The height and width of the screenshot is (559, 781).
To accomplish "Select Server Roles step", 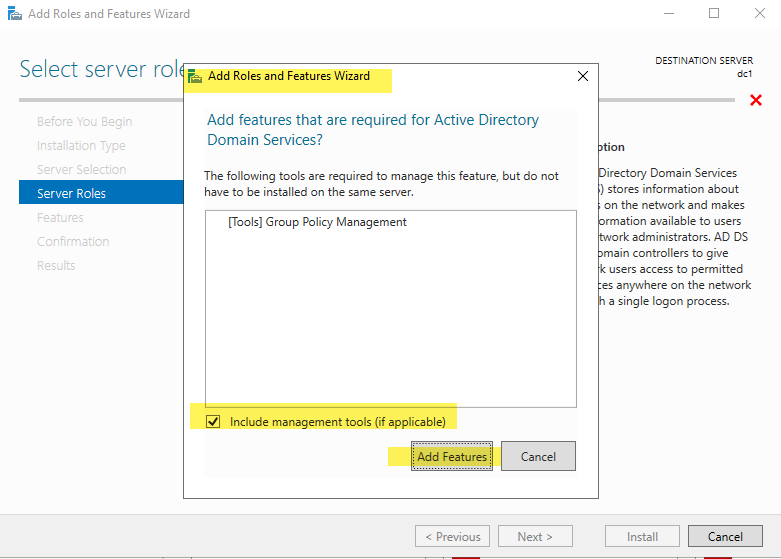I will (x=101, y=192).
